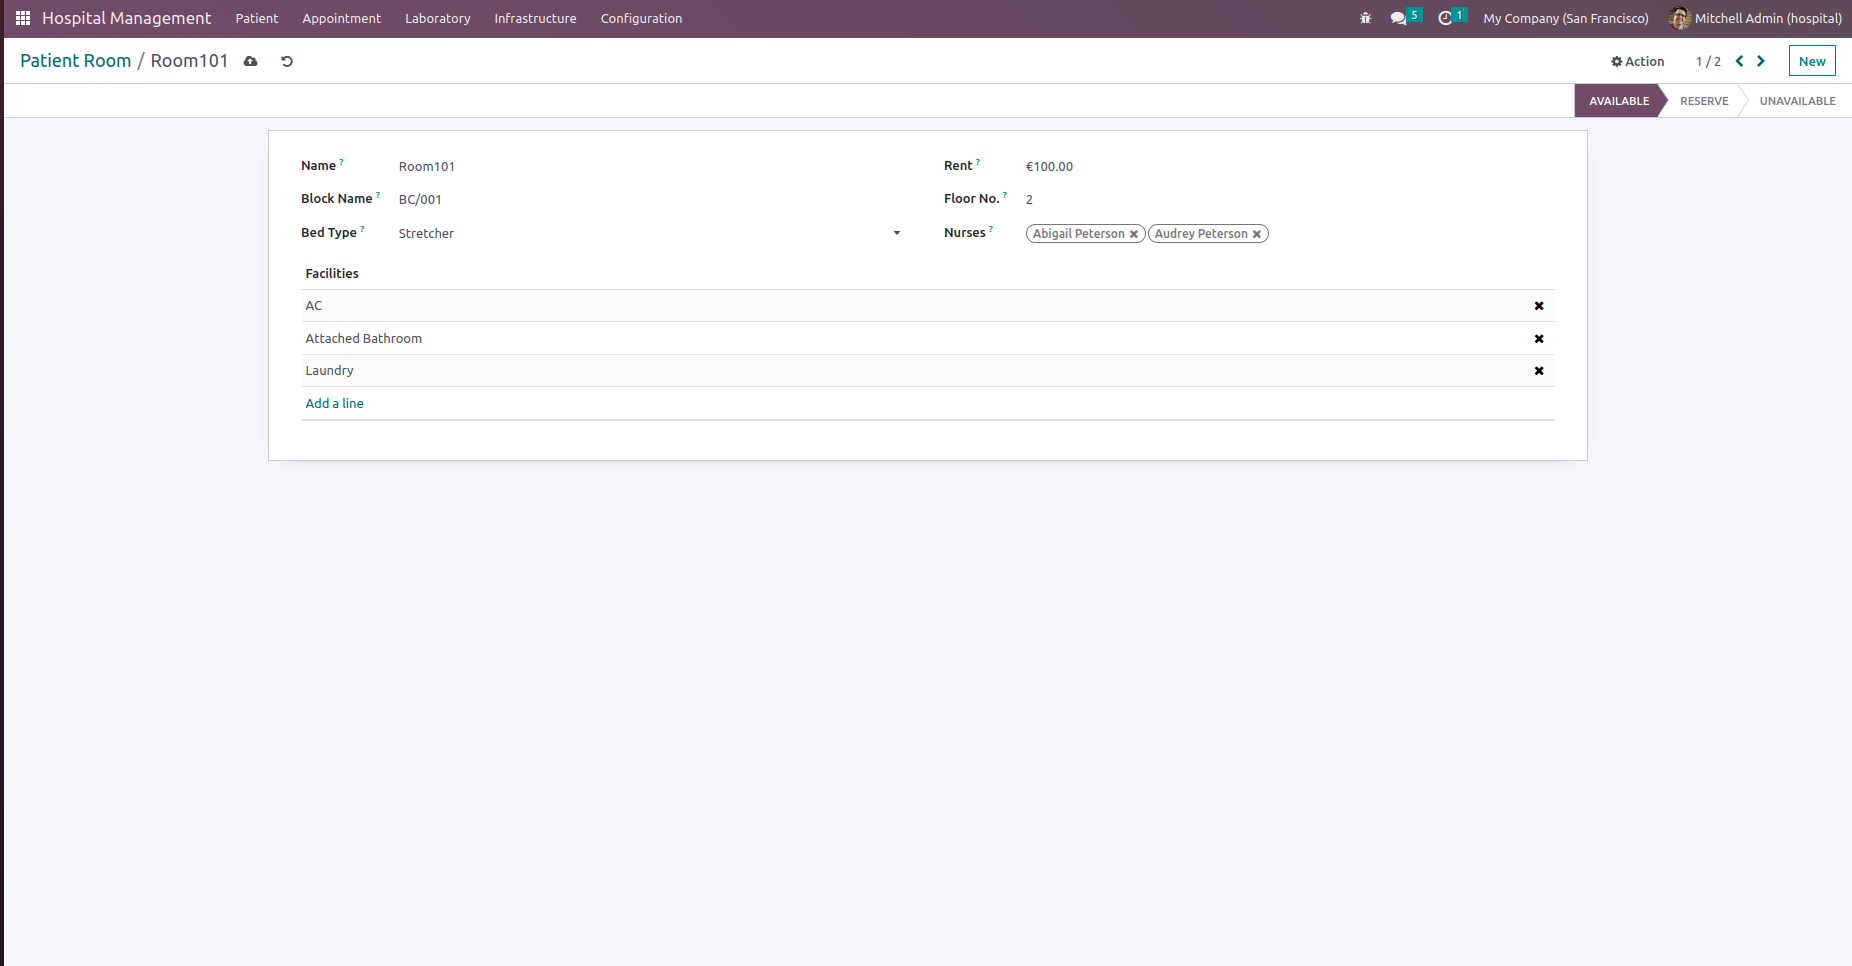Click the Facilities column header

332,274
